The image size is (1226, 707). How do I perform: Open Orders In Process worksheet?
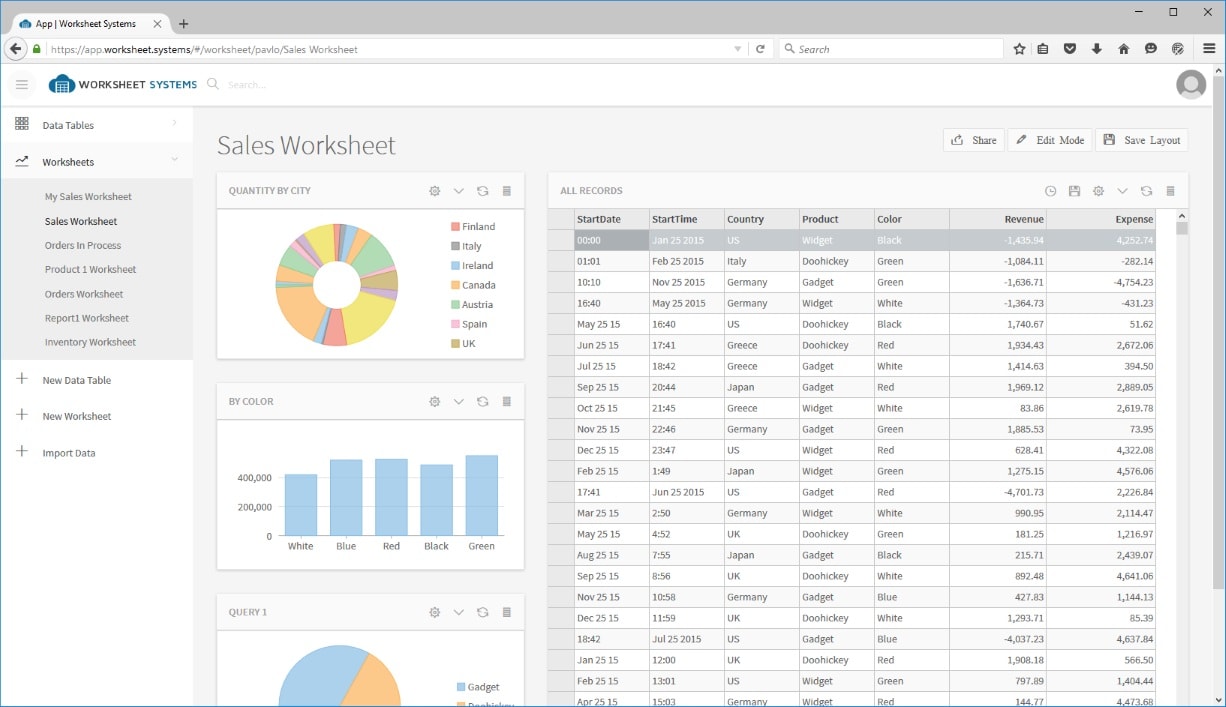(83, 246)
